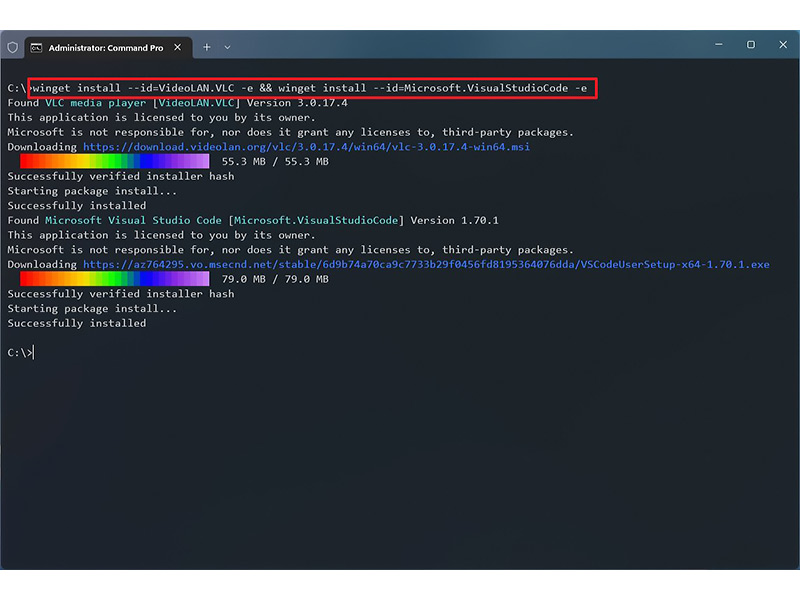Click the 79.0 MB download progress bar
Image resolution: width=800 pixels, height=600 pixels.
tap(114, 279)
